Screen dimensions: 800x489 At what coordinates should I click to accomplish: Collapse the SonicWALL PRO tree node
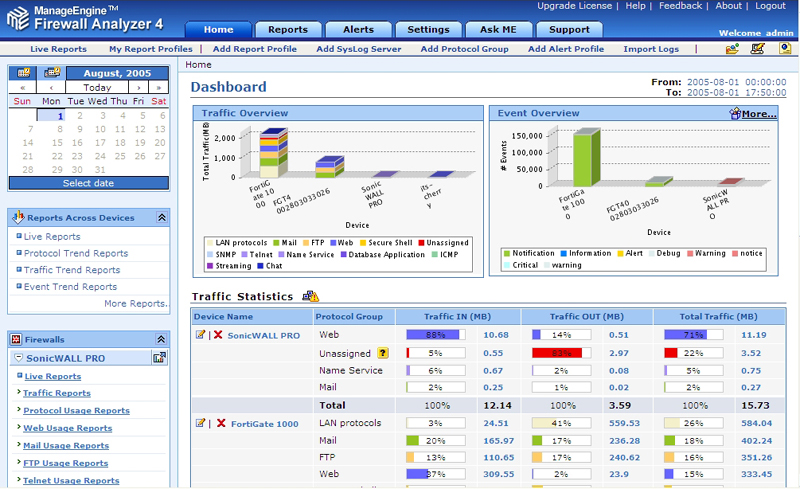coord(18,358)
